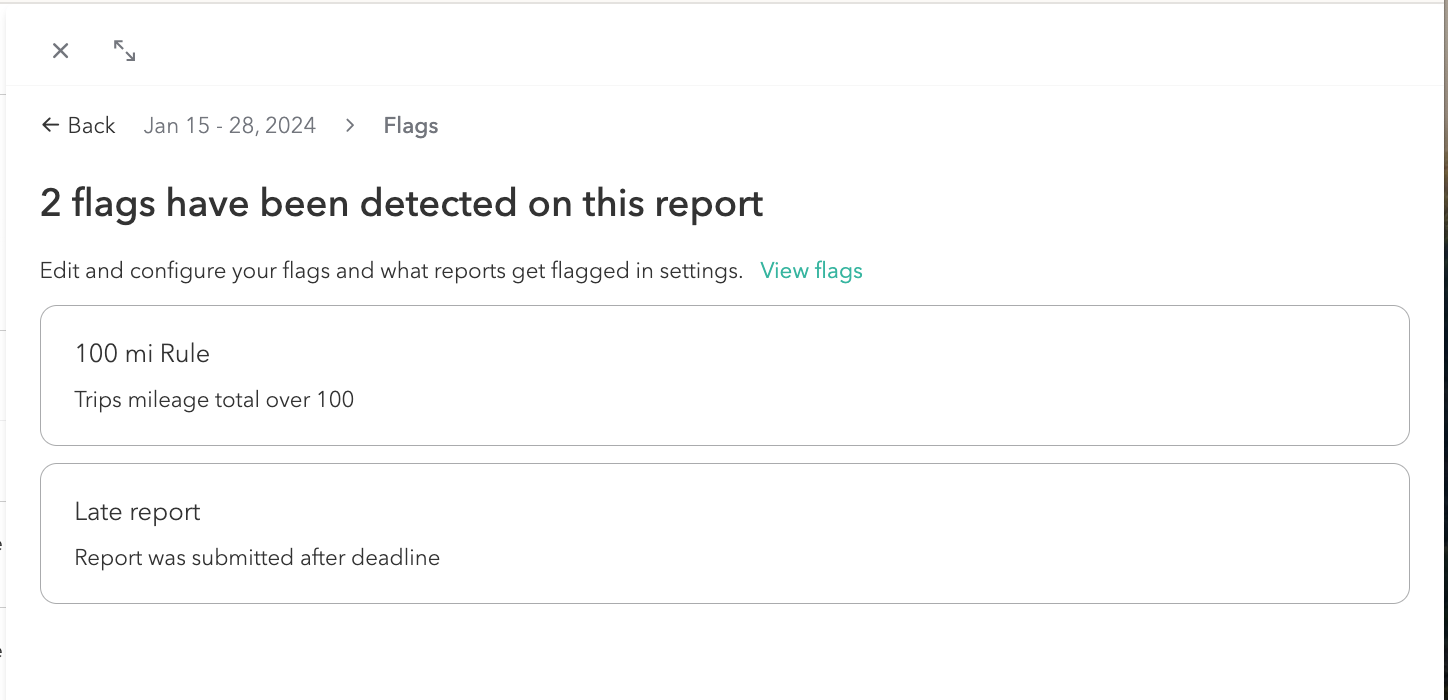Click the arrow icon next to the close button
This screenshot has height=700, width=1448.
click(124, 50)
